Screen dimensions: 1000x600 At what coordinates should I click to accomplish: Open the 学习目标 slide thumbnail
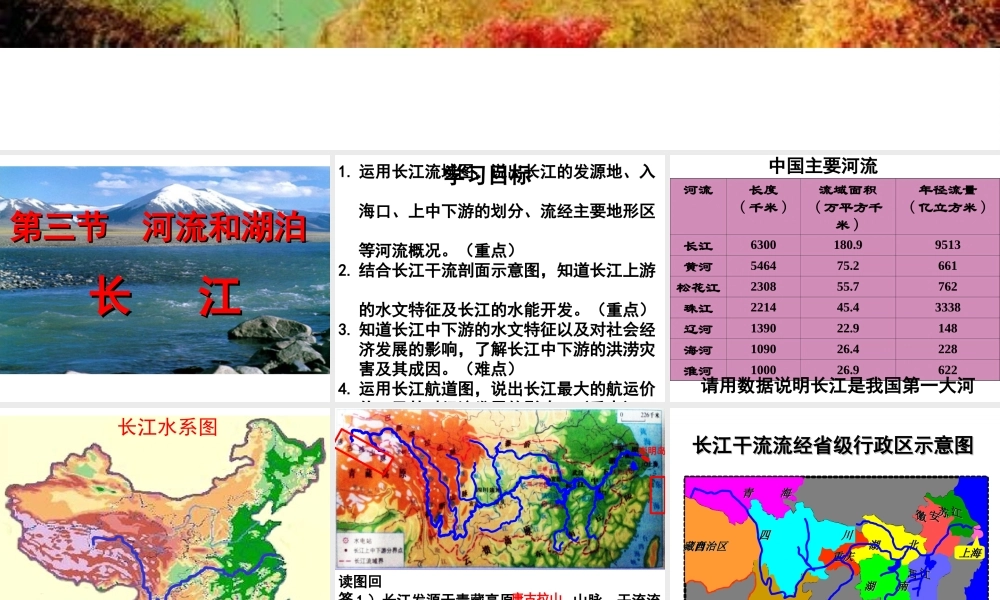point(499,278)
